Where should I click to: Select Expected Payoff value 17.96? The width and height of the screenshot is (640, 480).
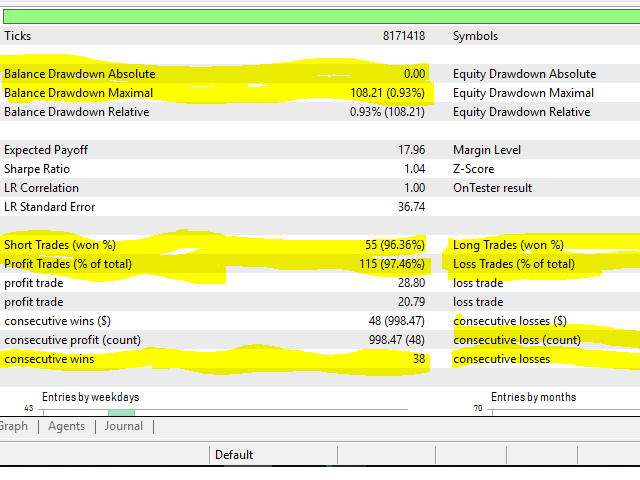(412, 150)
